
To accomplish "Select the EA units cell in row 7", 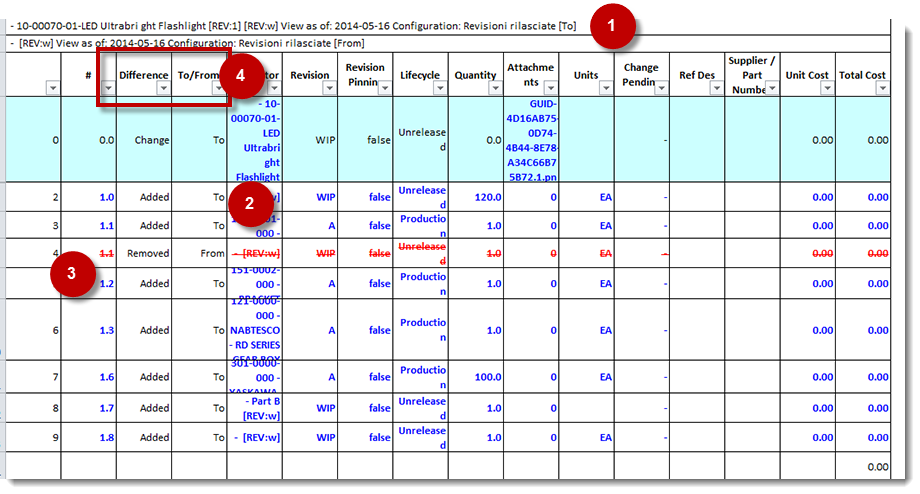I will (587, 377).
